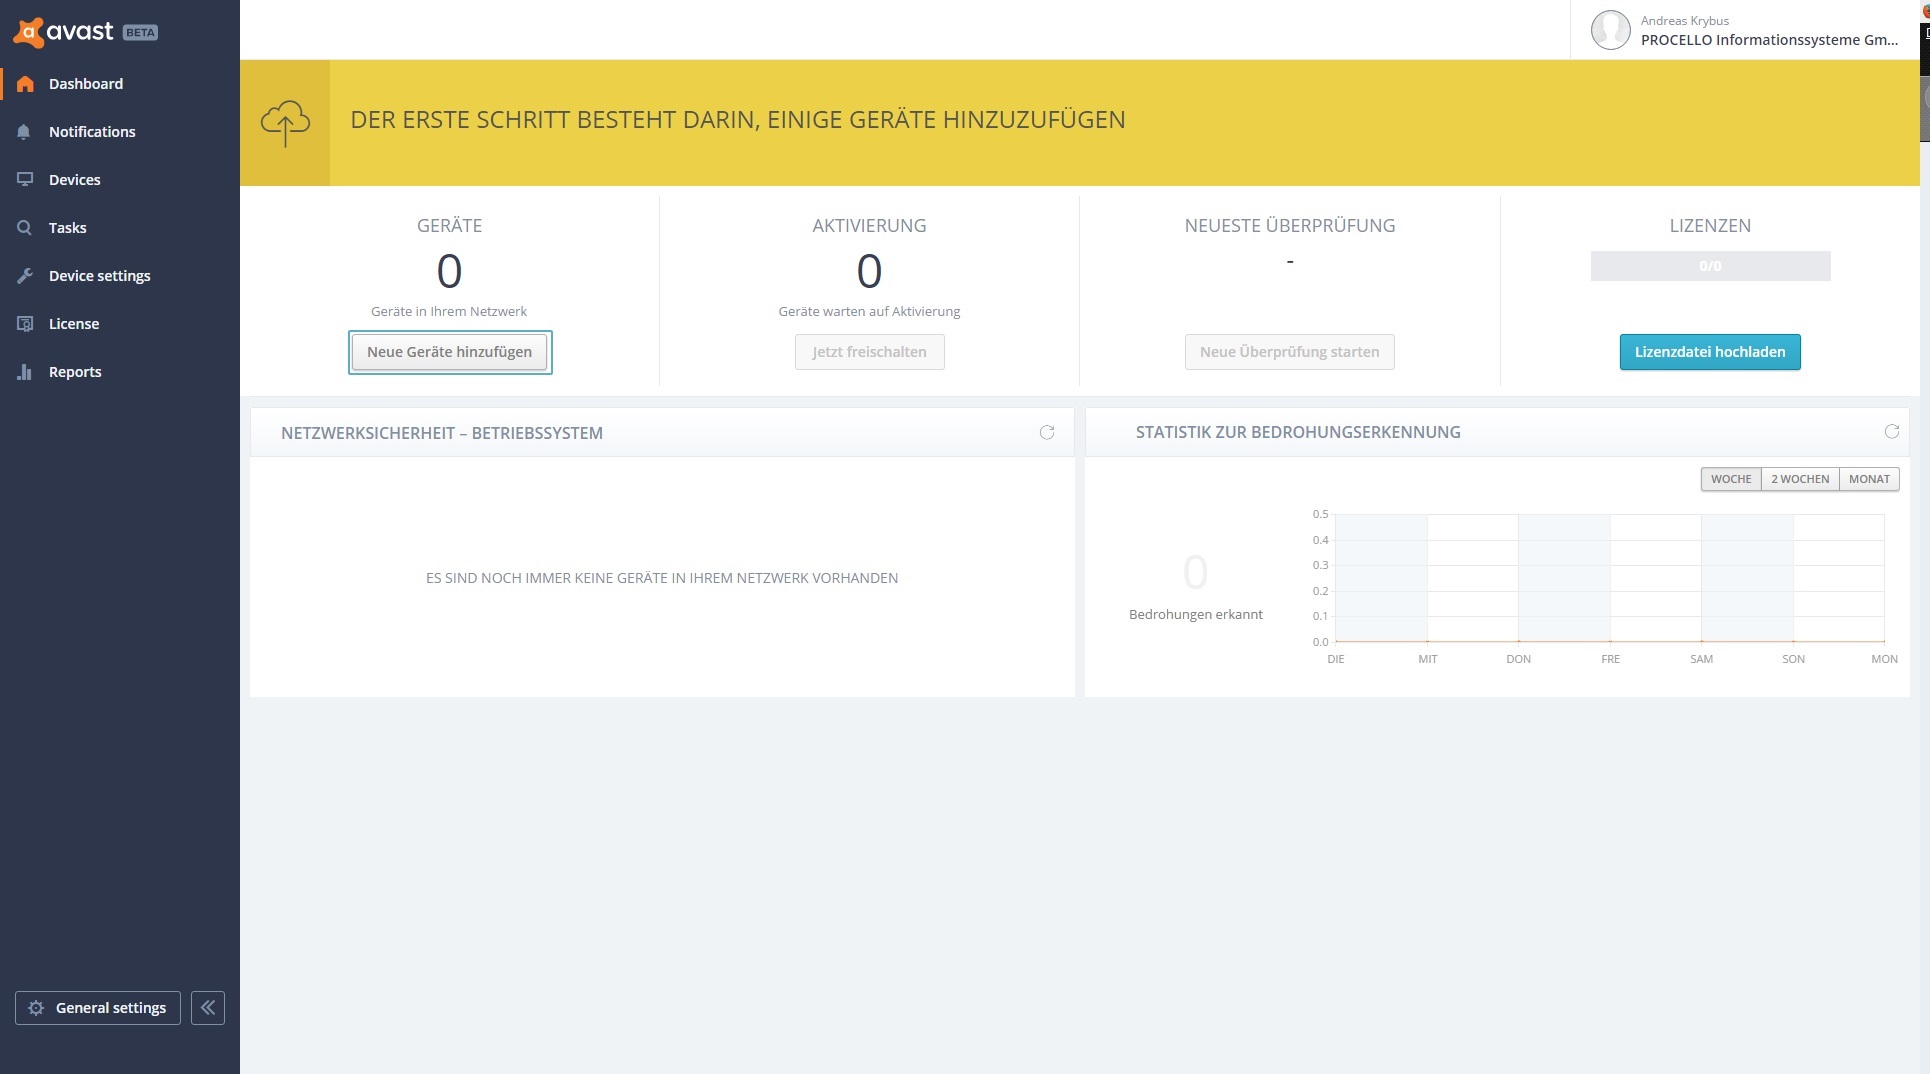Click Jetzt freischalten button

(870, 352)
